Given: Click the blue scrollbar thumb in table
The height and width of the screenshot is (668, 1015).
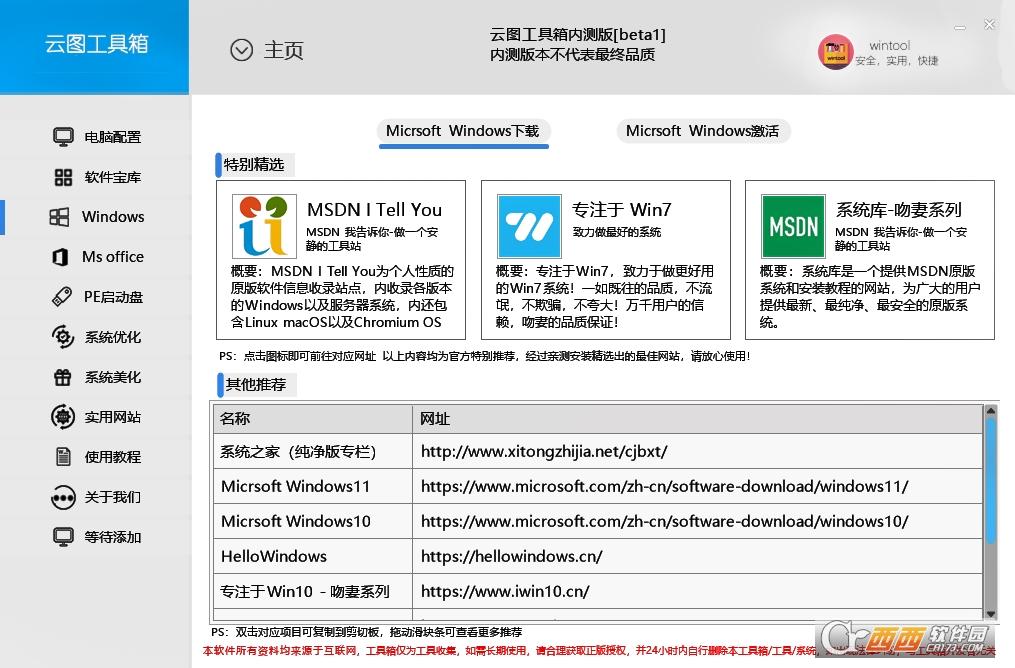Looking at the screenshot, I should pyautogui.click(x=990, y=479).
